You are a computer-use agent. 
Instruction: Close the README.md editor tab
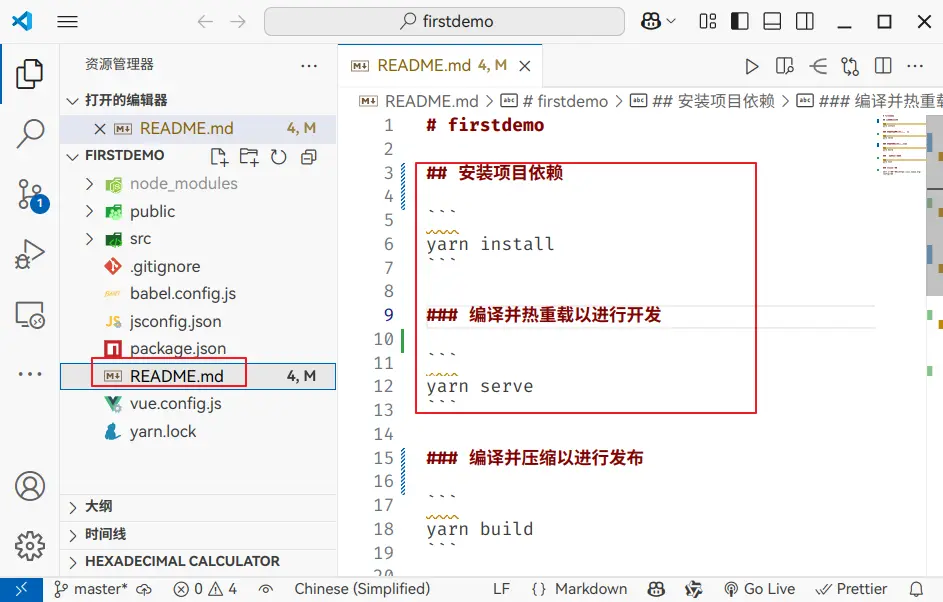[525, 66]
